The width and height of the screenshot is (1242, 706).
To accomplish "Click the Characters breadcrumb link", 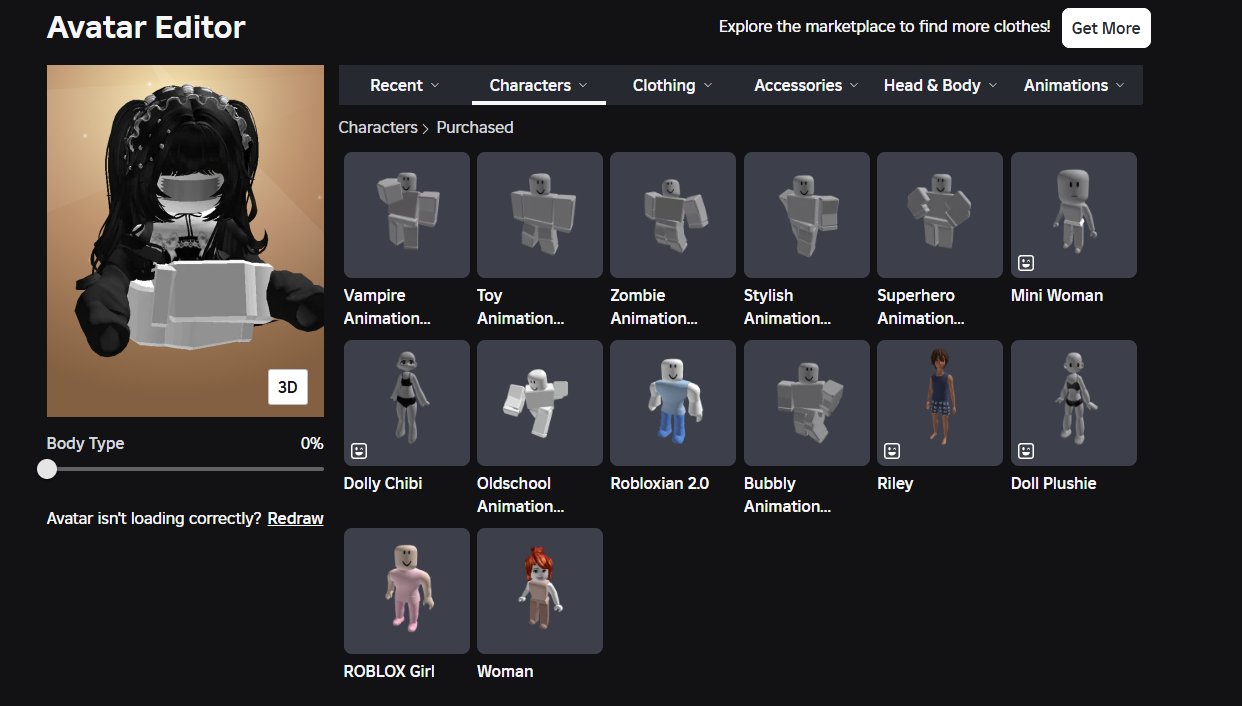I will tap(377, 128).
